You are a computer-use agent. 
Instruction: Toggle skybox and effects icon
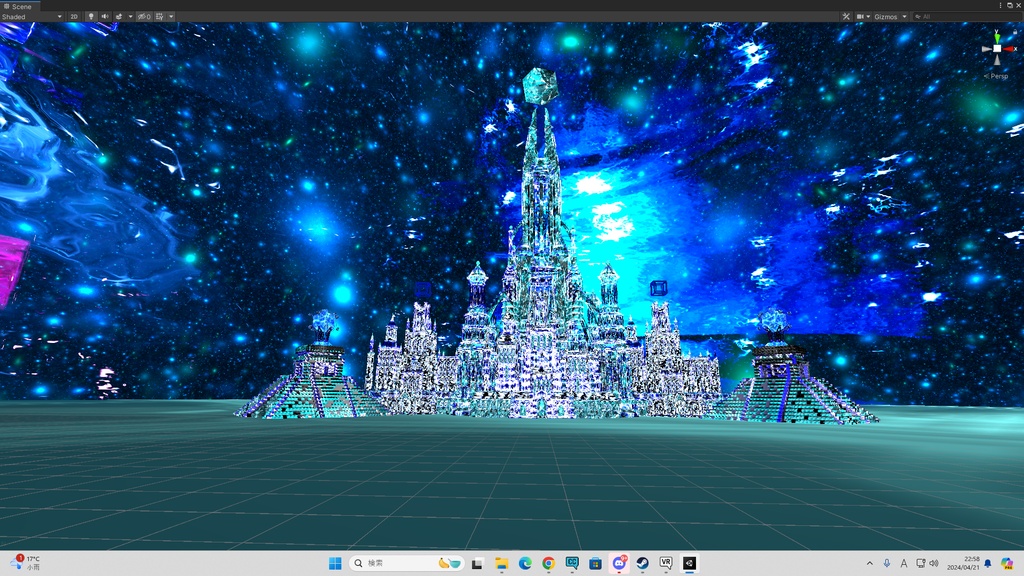(119, 16)
